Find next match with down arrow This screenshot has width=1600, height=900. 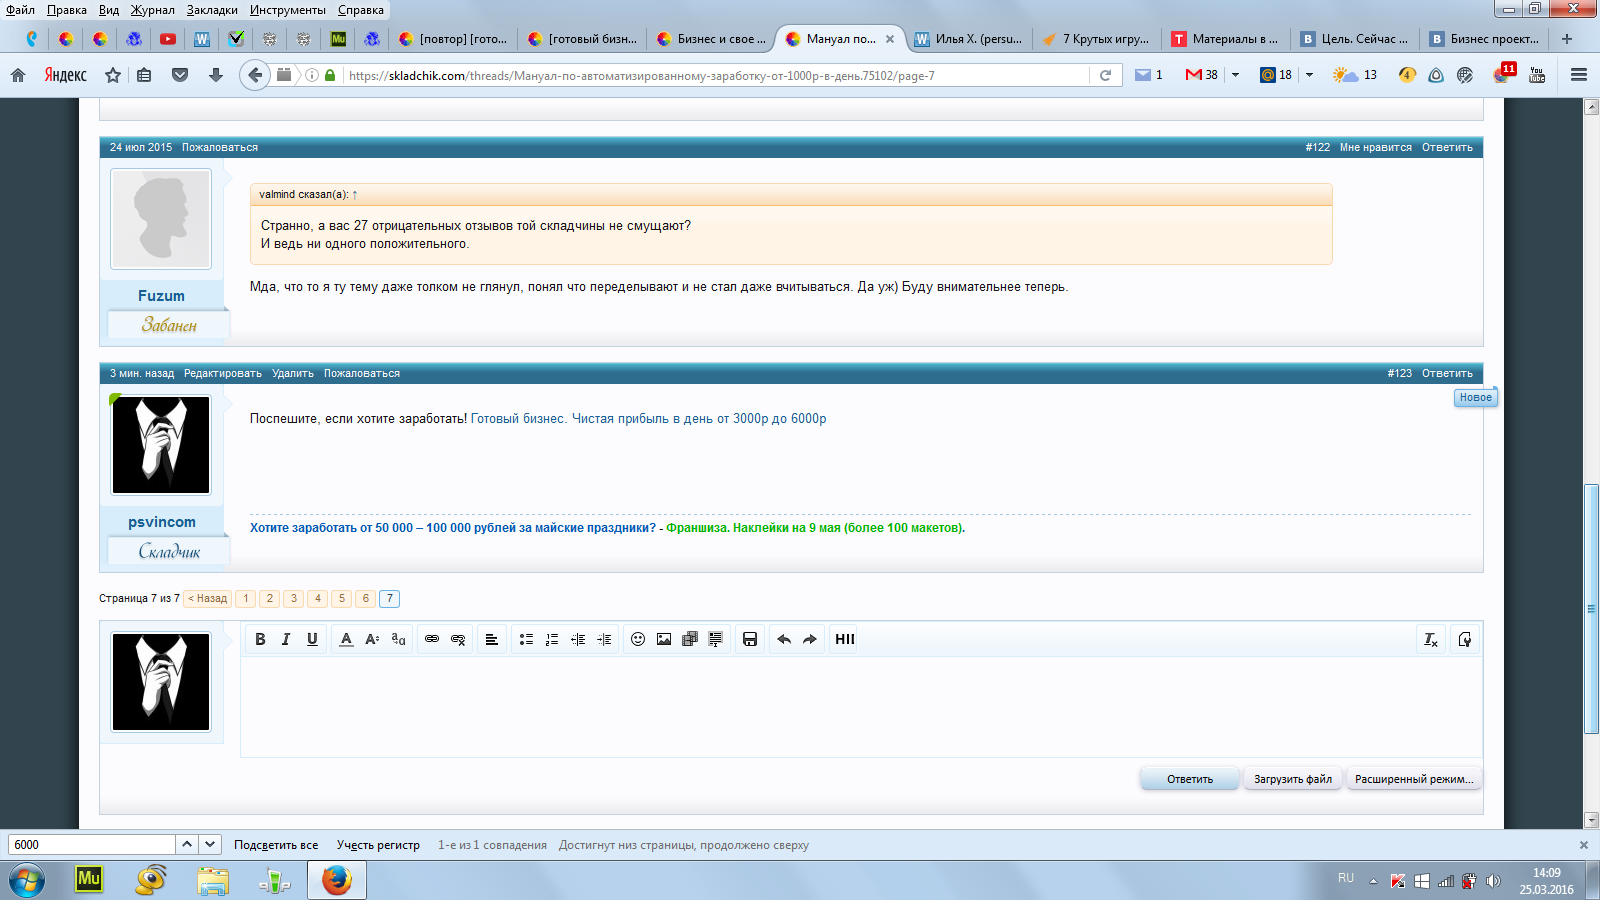[x=210, y=845]
